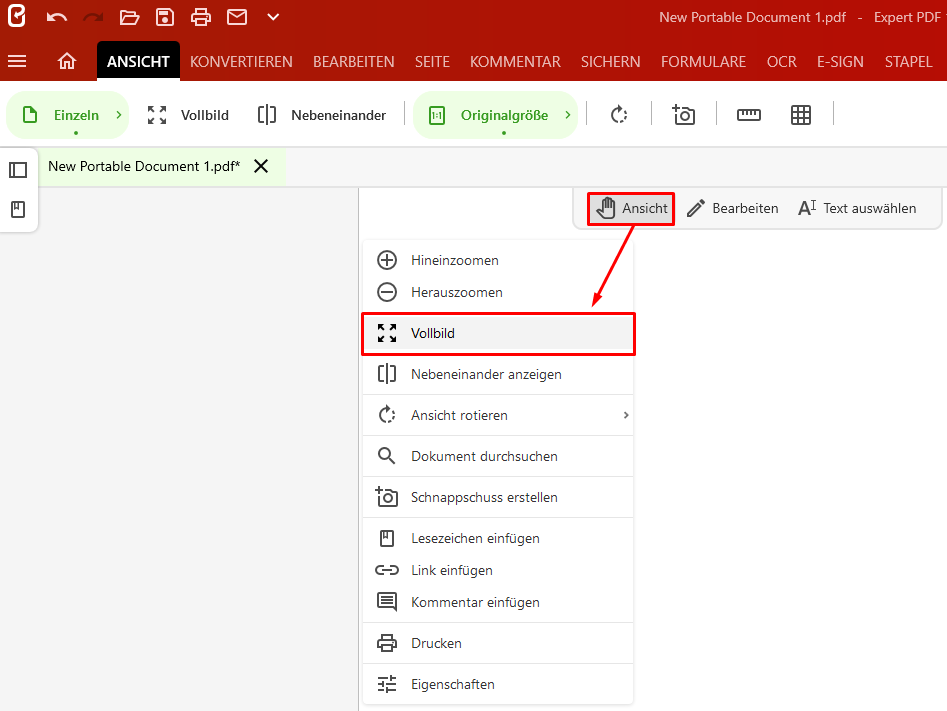Open the STAPEL ribbon tab

click(908, 62)
